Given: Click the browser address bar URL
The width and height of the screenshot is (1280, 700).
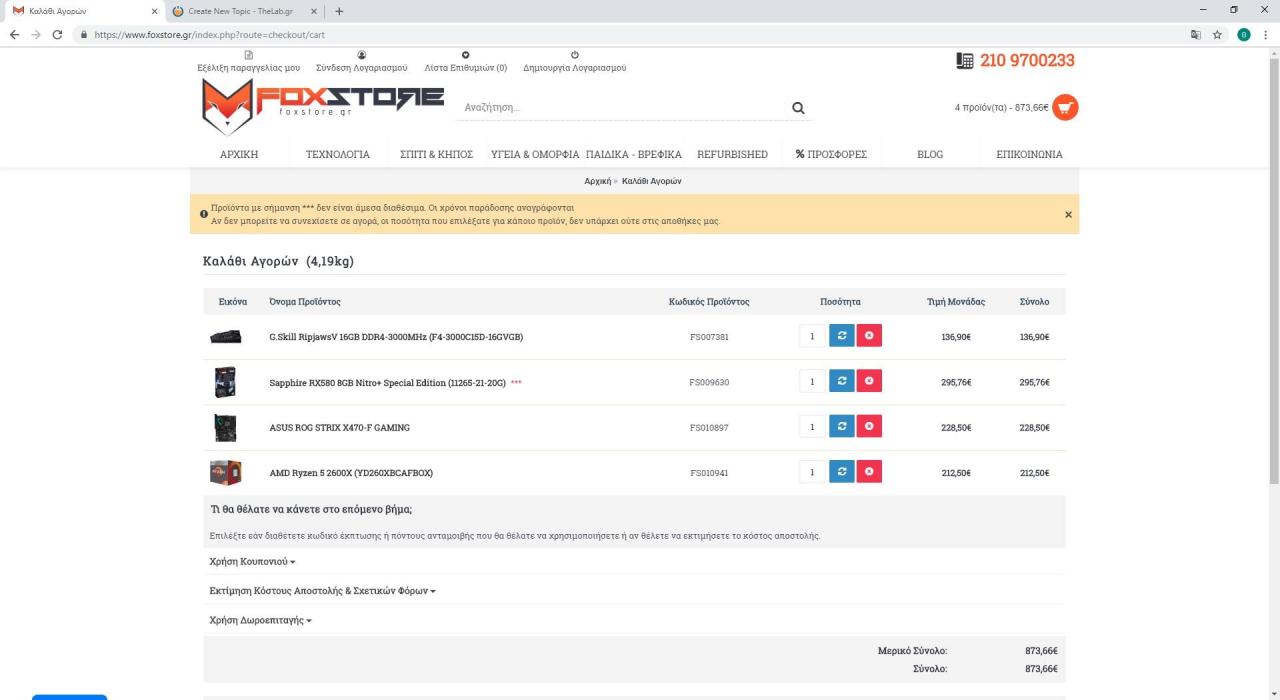Looking at the screenshot, I should 209,34.
